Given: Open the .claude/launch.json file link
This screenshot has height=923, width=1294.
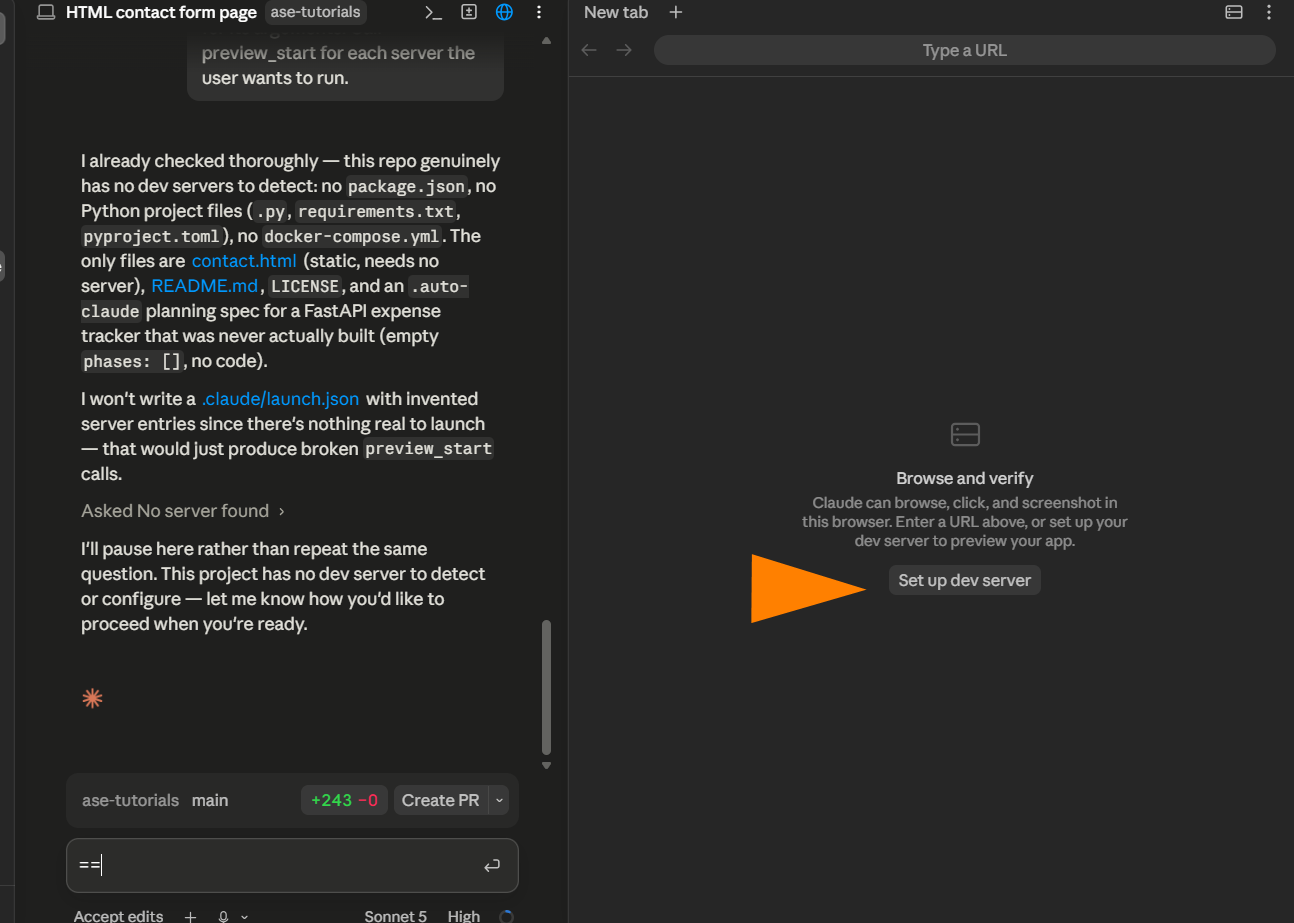Looking at the screenshot, I should [x=280, y=399].
